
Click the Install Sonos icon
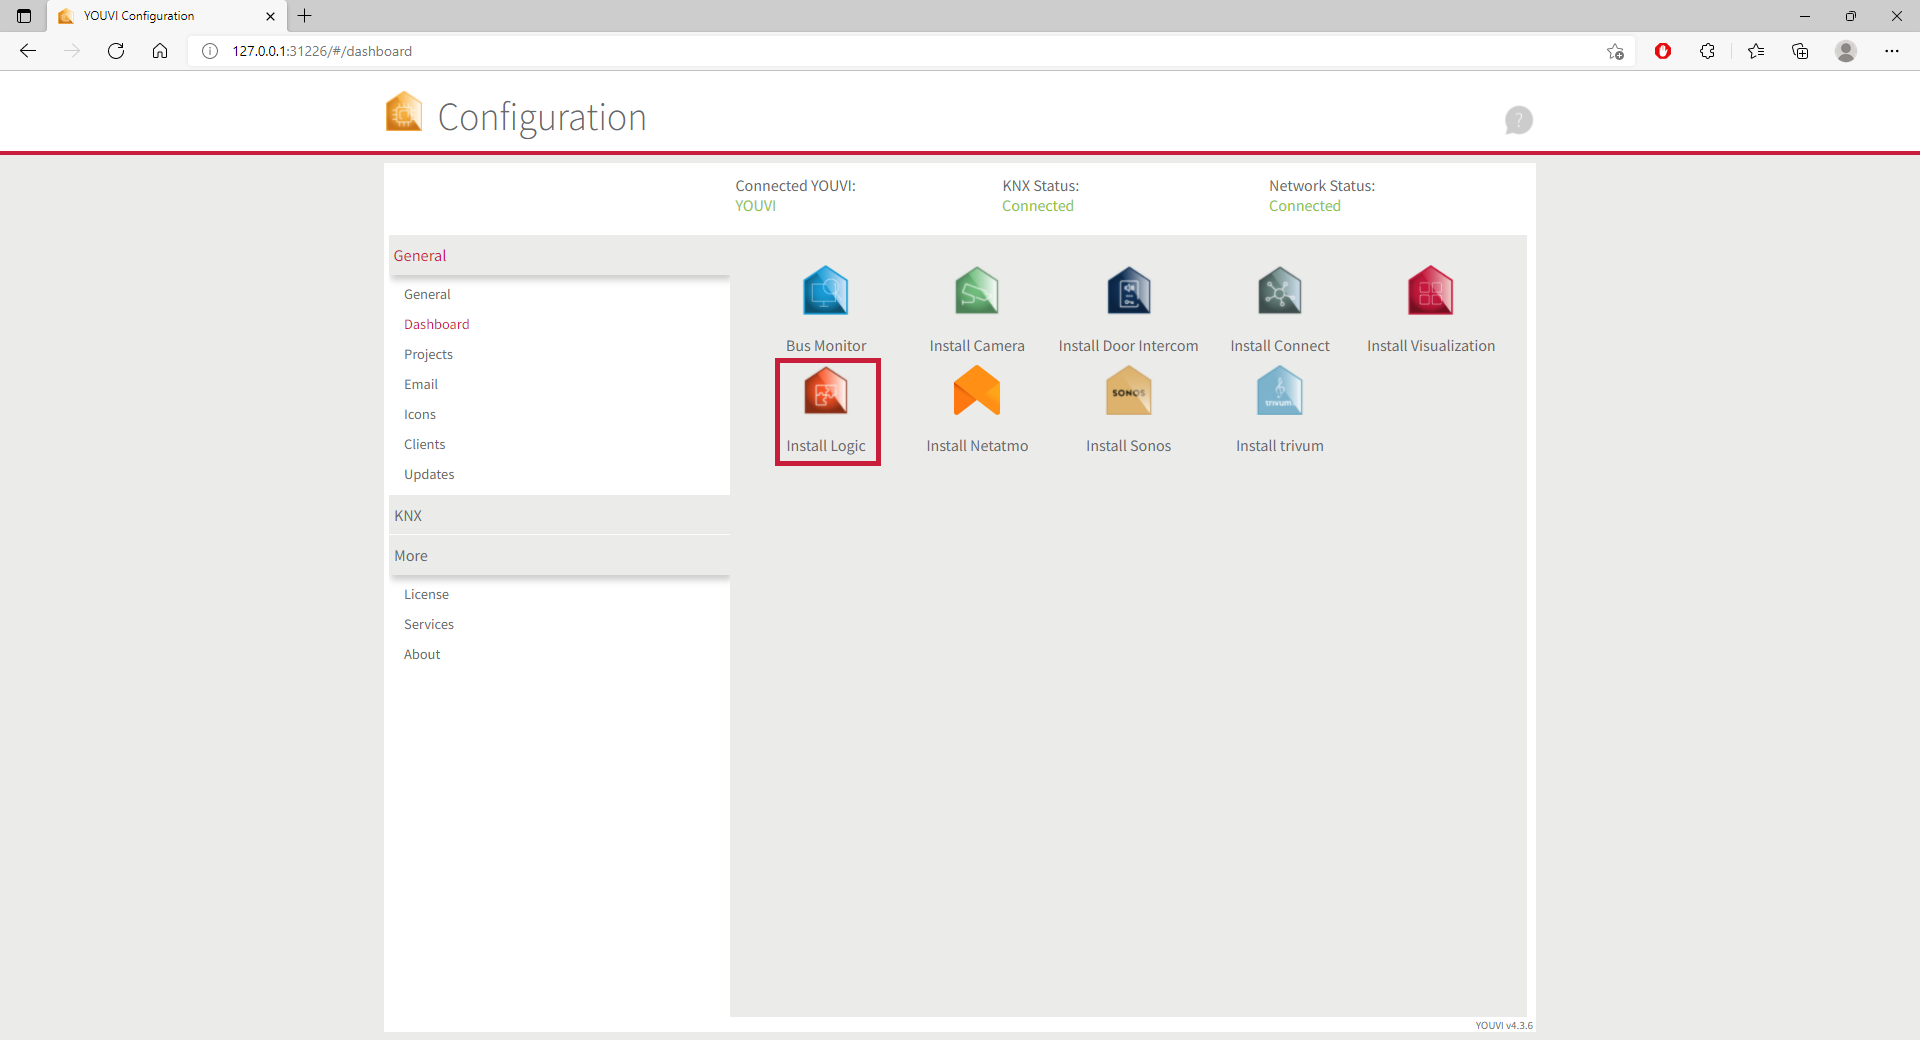tap(1129, 391)
